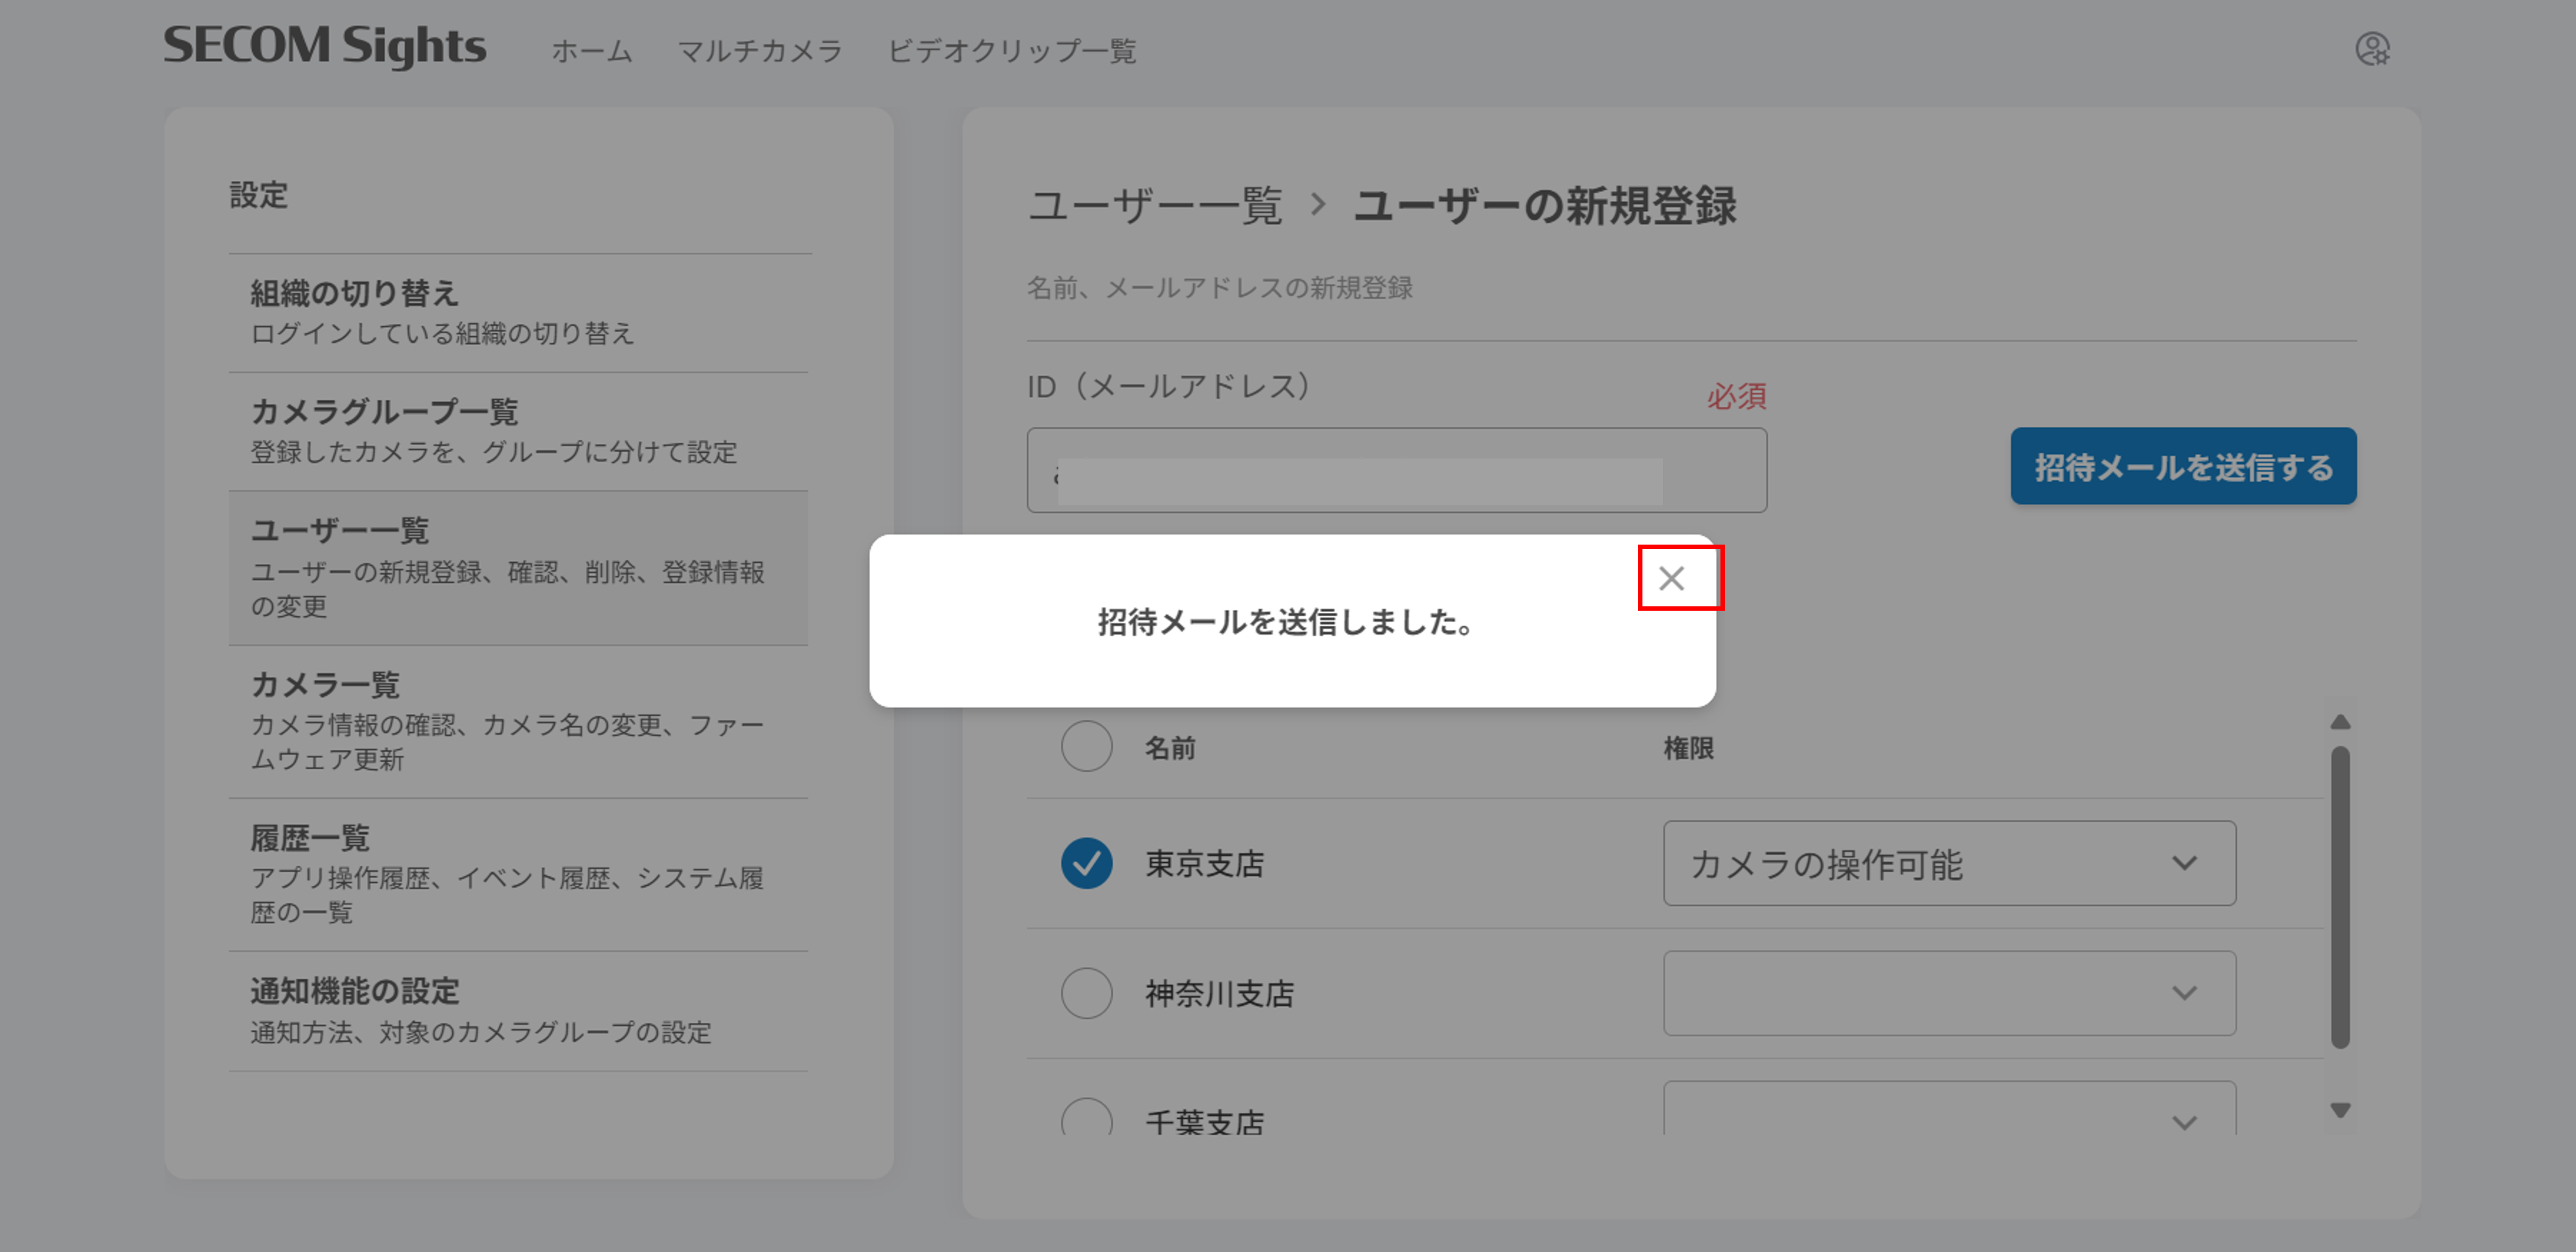Close the invitation sent dialog
Screen dimensions: 2576x1252
(1671, 578)
